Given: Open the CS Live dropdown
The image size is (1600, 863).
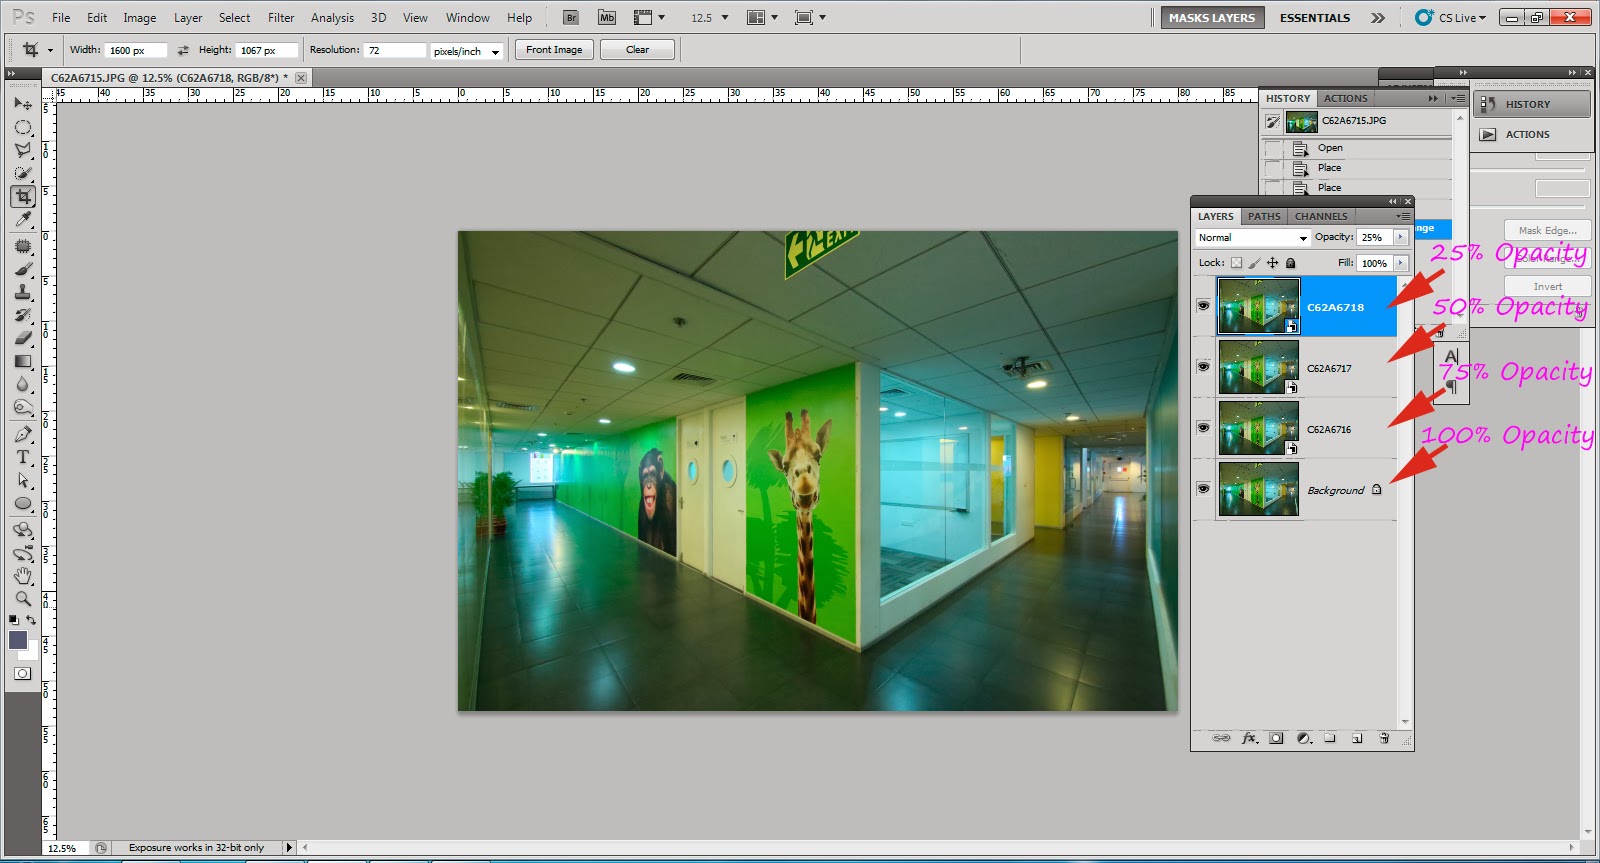Looking at the screenshot, I should point(1451,18).
